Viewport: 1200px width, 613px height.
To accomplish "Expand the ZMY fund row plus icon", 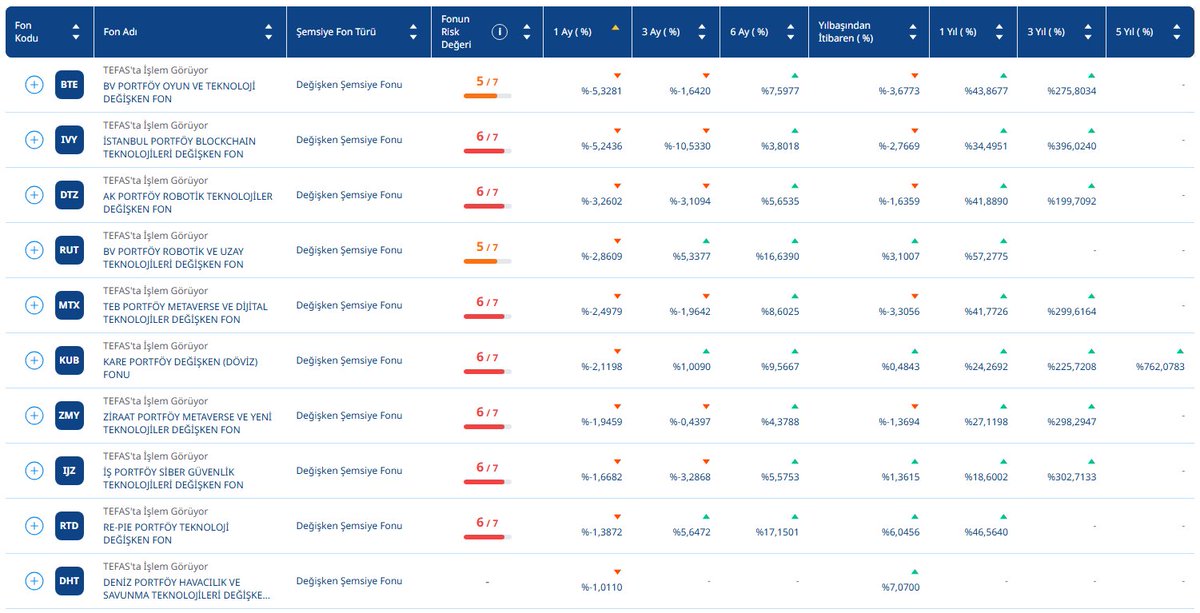I will click(x=34, y=415).
